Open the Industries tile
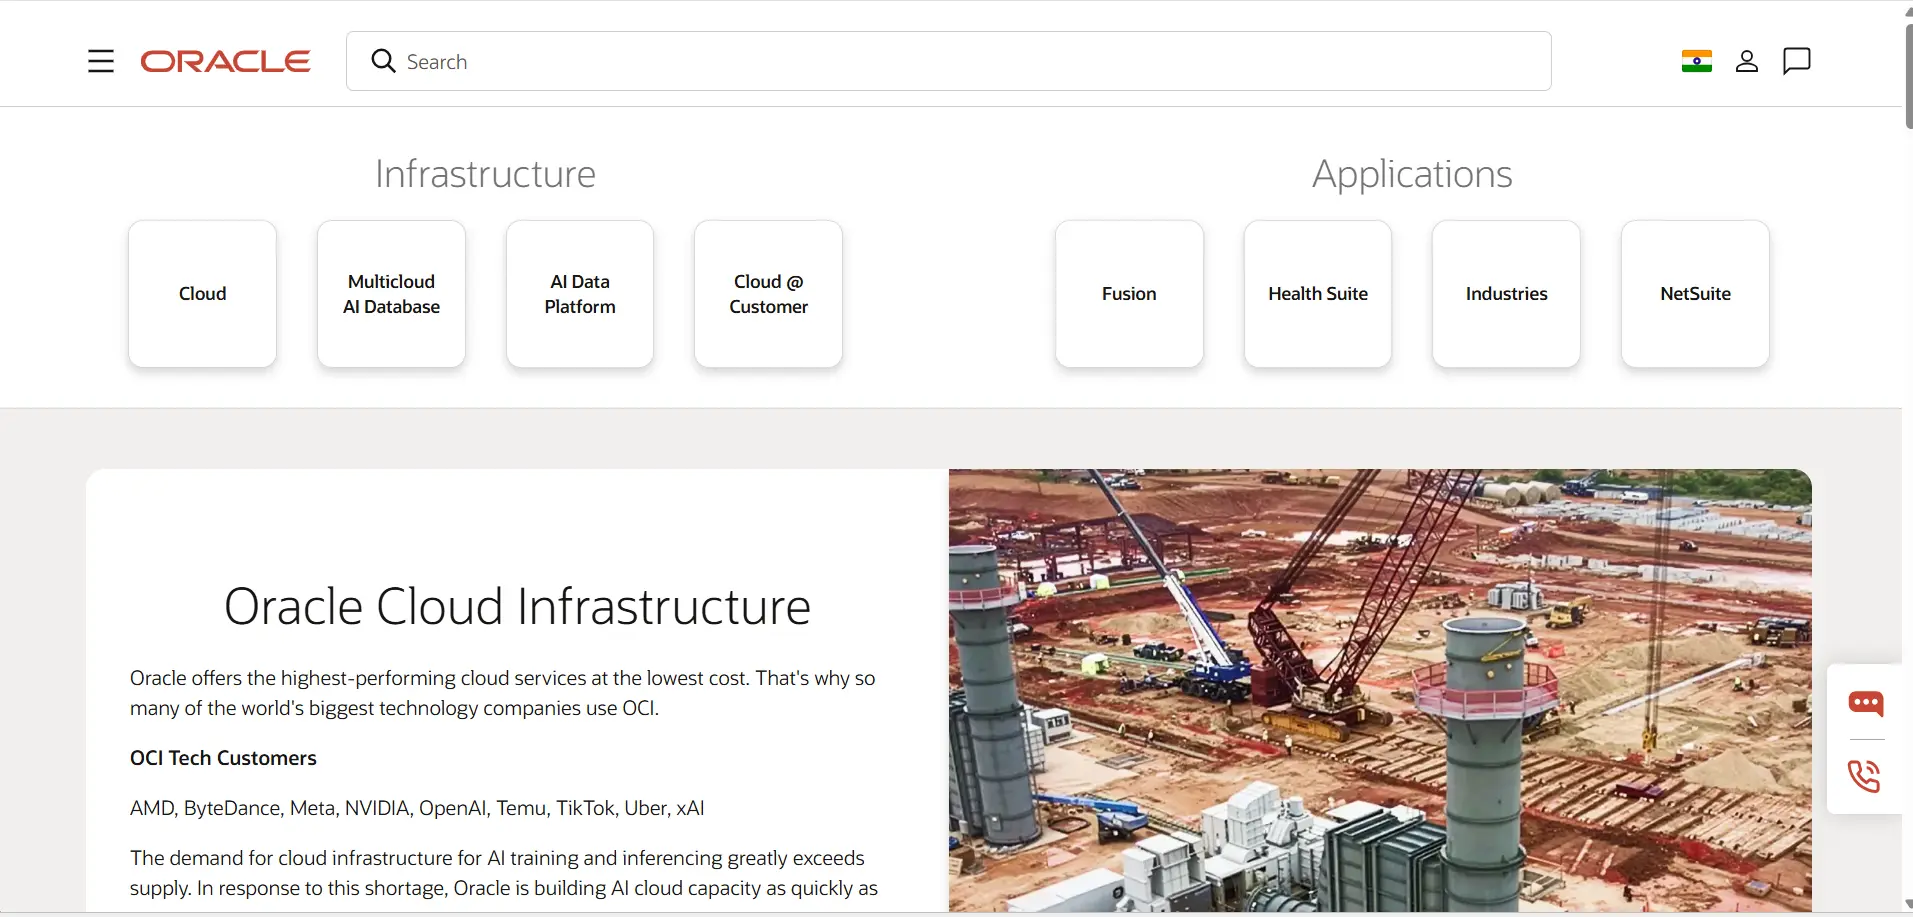The height and width of the screenshot is (917, 1913). click(1506, 294)
